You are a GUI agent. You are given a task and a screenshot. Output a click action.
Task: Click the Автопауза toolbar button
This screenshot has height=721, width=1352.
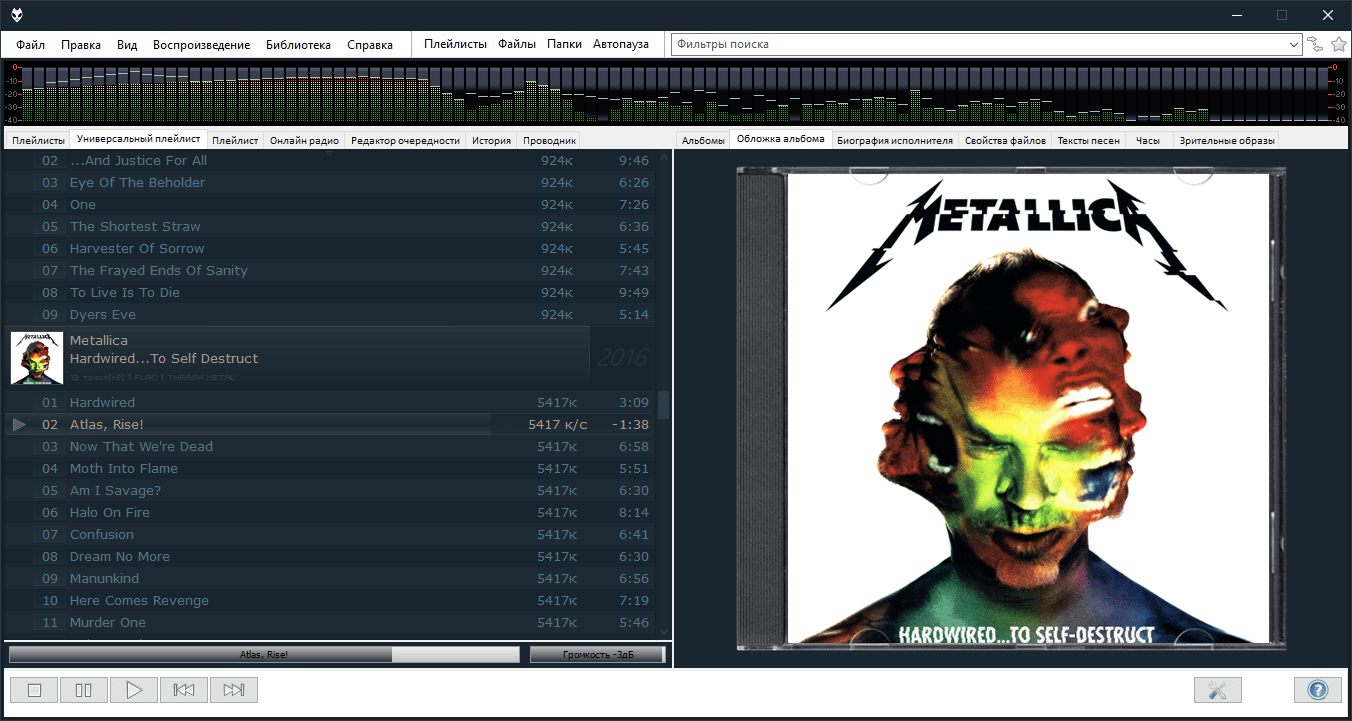click(x=620, y=44)
